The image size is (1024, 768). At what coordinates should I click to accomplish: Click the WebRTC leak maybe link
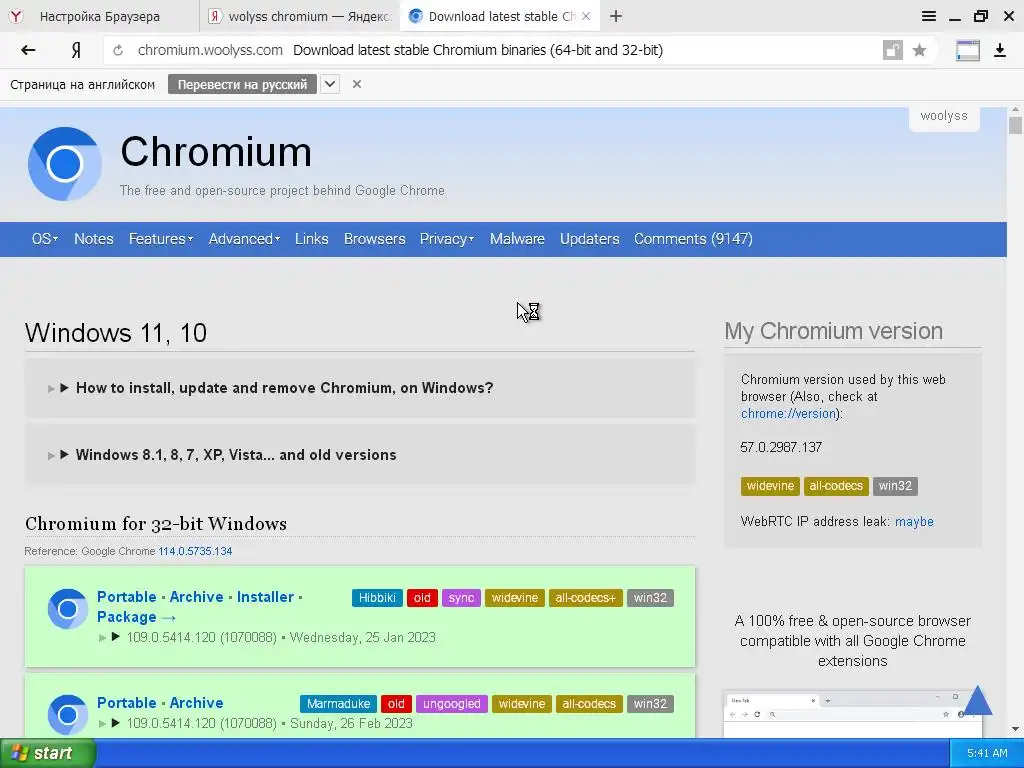914,521
